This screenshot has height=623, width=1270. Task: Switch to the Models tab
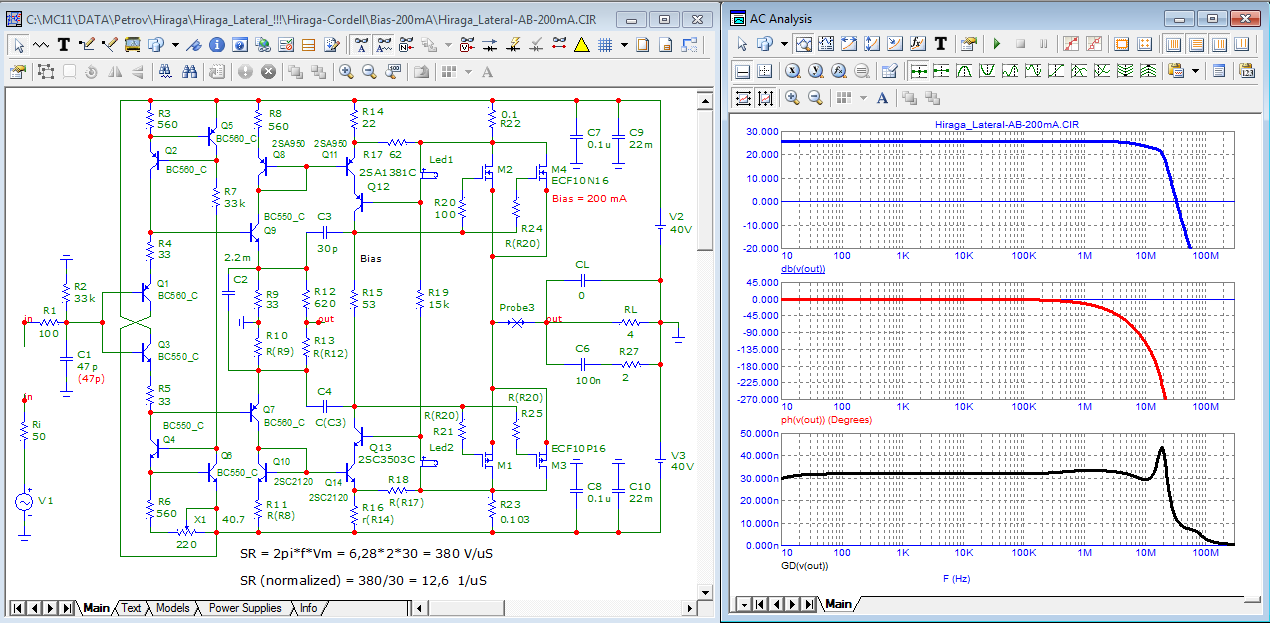(172, 608)
